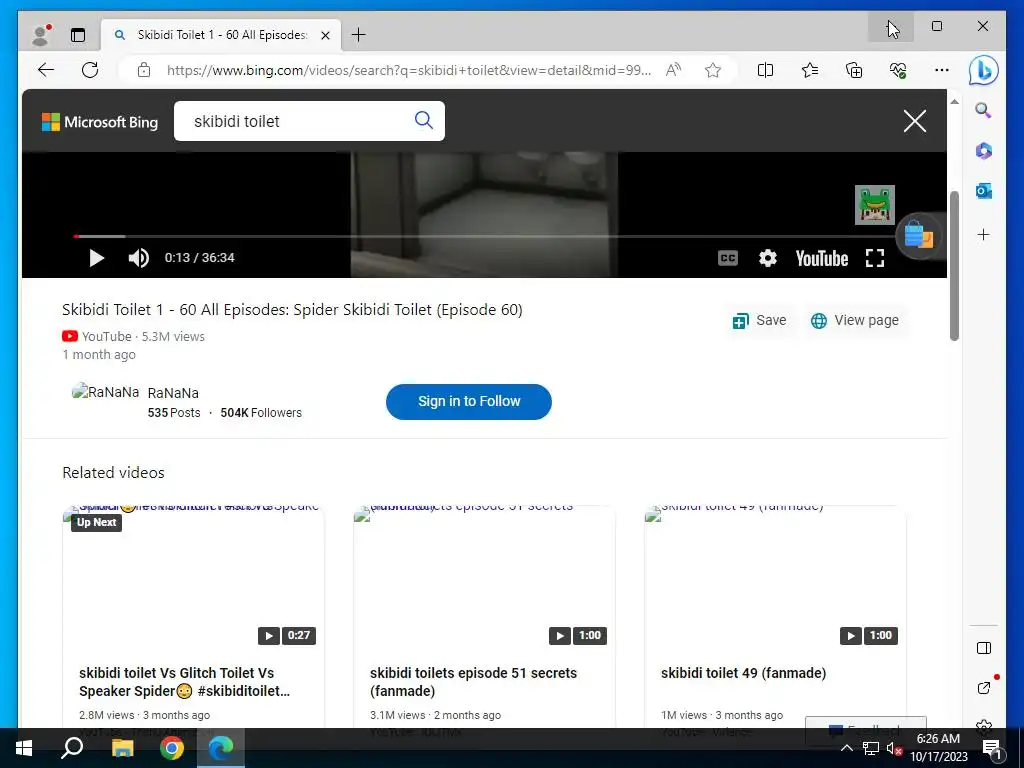Open the tab actions menu icon
This screenshot has height=768, width=1024.
78,35
